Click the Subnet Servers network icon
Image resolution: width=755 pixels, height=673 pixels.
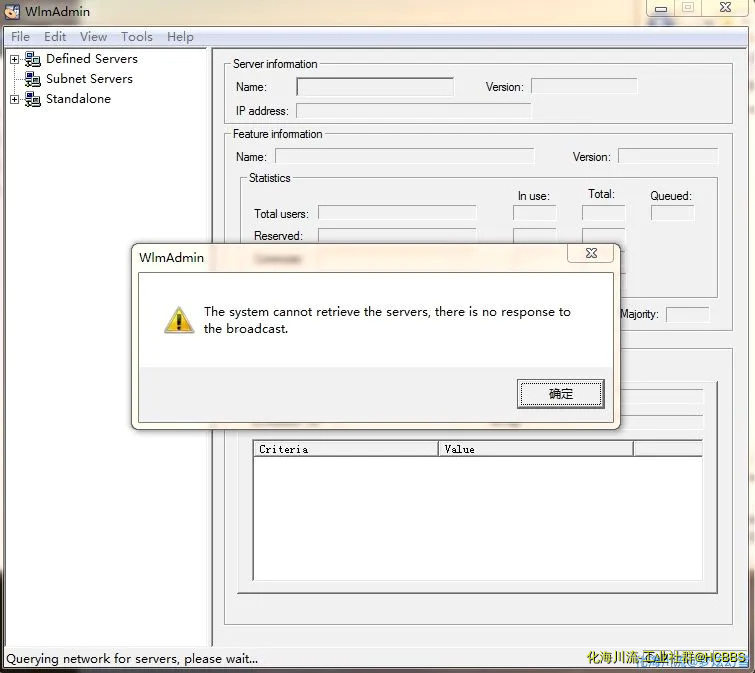pyautogui.click(x=33, y=79)
